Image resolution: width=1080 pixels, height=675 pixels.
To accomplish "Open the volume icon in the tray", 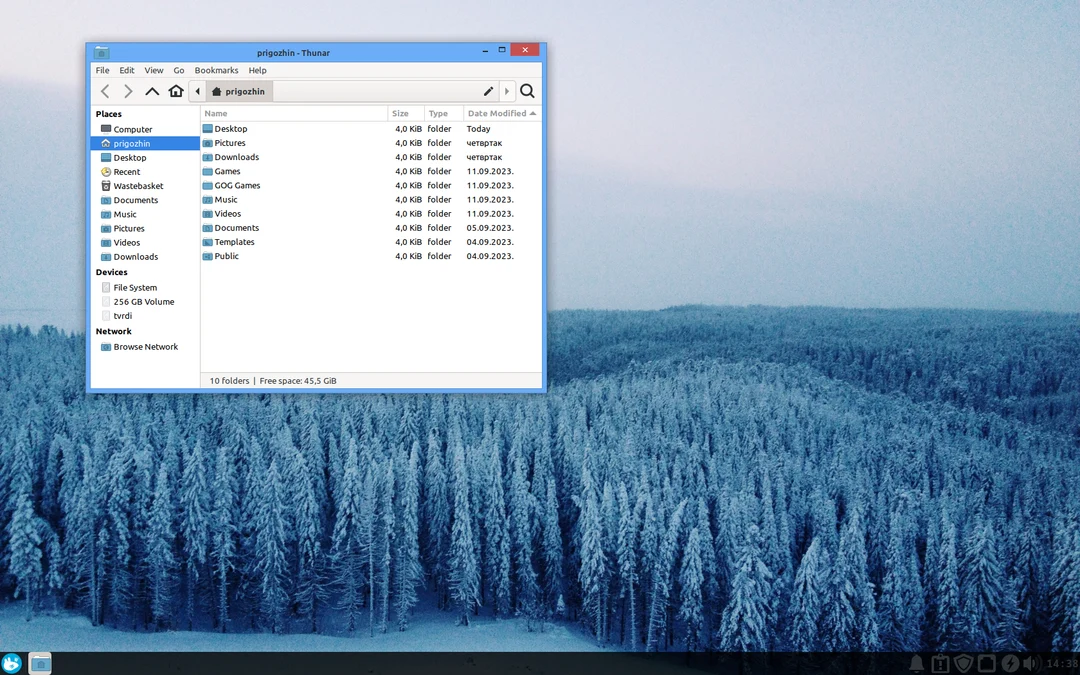I will click(x=1030, y=663).
